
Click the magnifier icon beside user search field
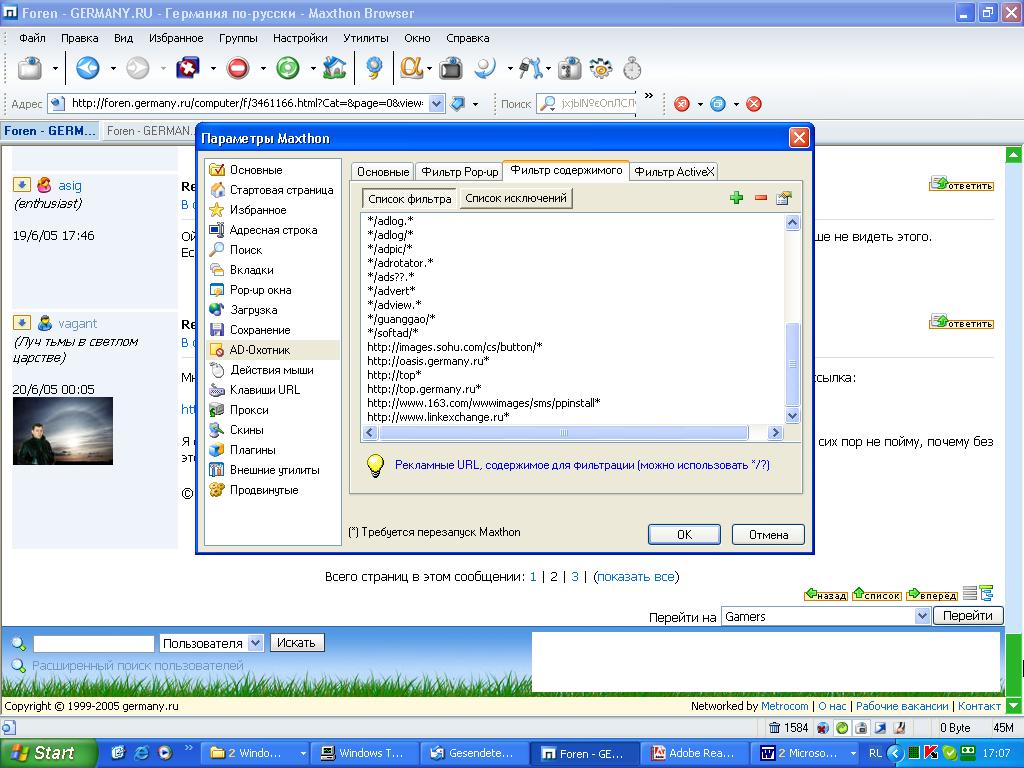click(18, 643)
